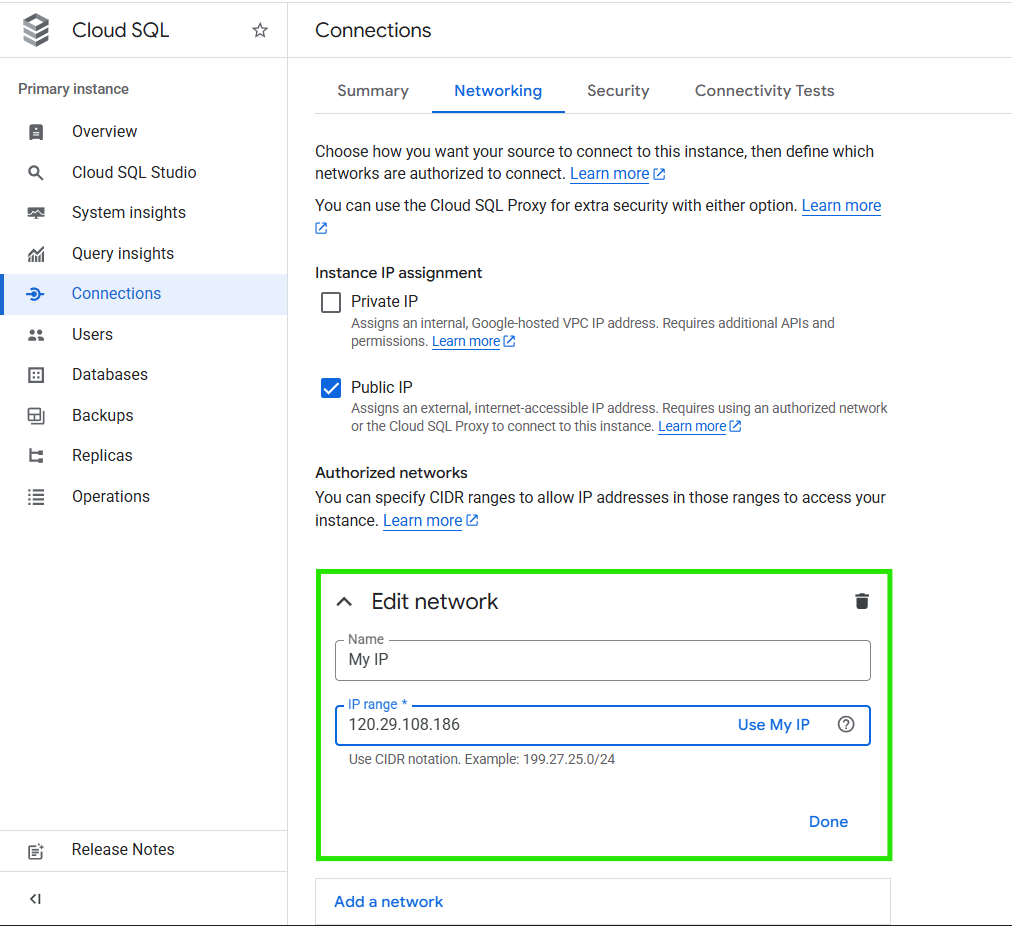Open IP range help via question mark icon

tap(847, 724)
